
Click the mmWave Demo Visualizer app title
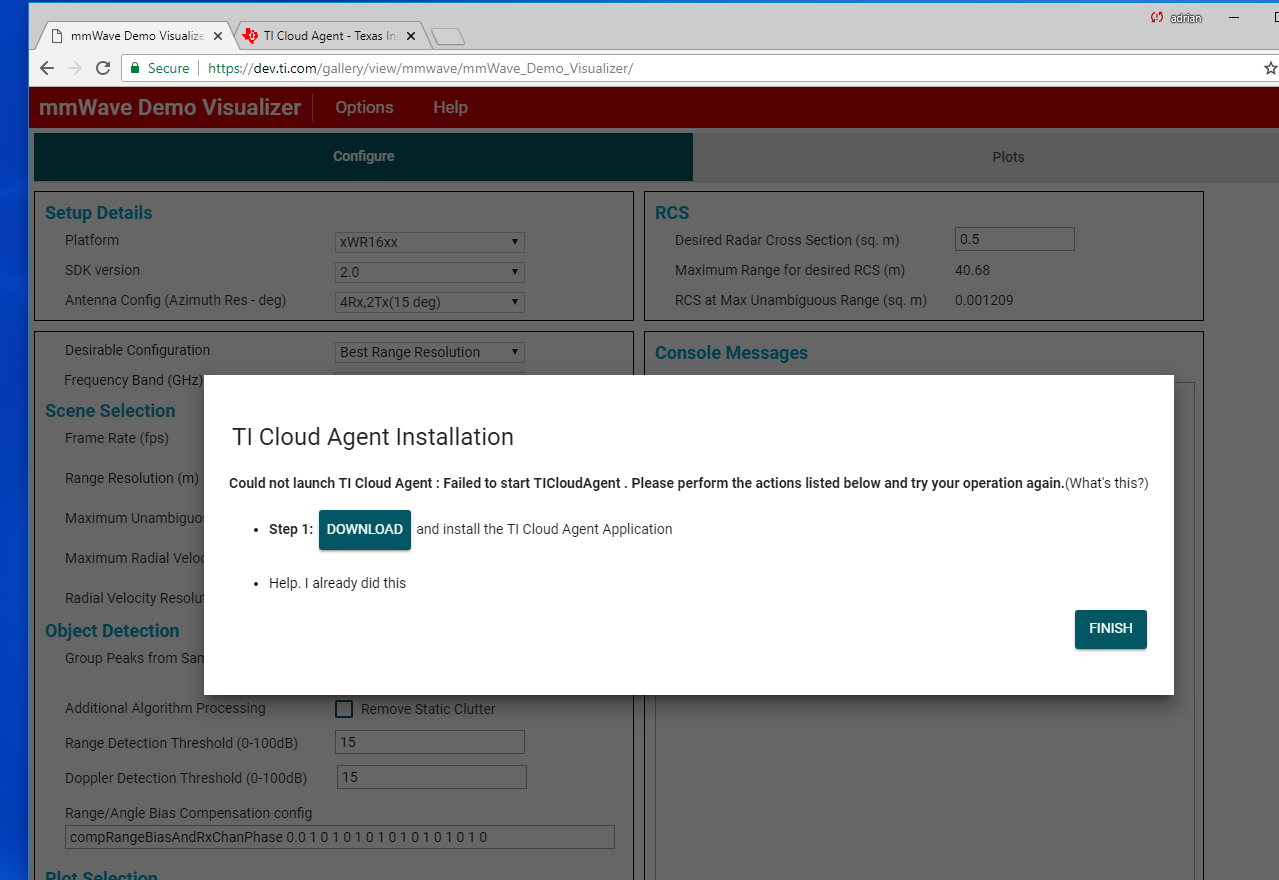pyautogui.click(x=170, y=108)
